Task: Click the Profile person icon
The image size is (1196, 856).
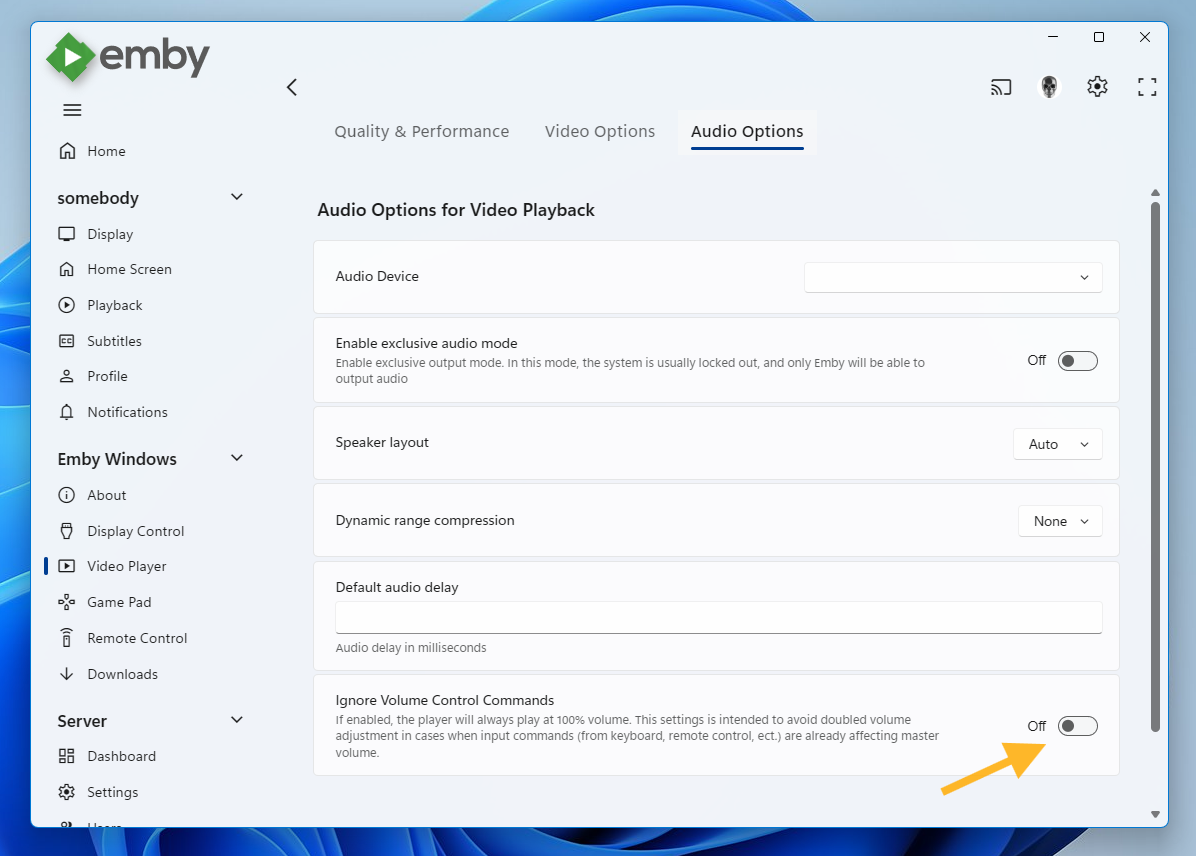Action: (67, 376)
